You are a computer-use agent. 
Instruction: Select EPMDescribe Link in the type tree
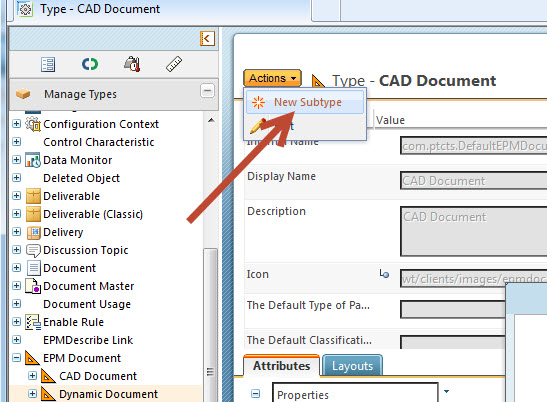(x=88, y=340)
